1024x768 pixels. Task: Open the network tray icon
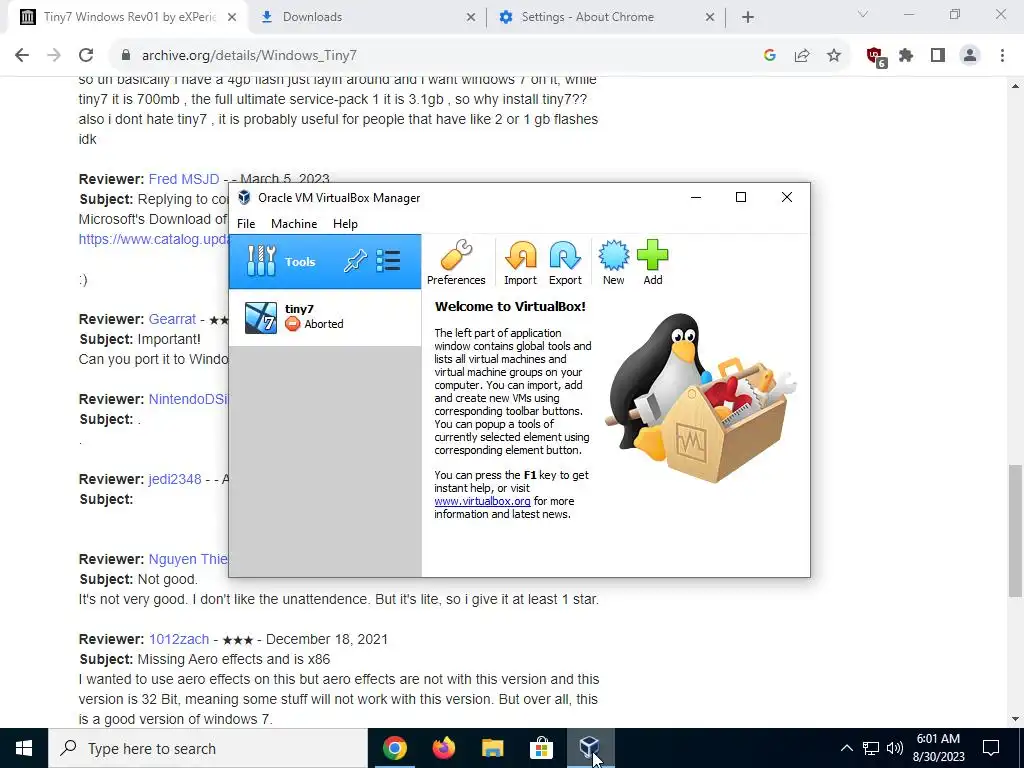[871, 748]
